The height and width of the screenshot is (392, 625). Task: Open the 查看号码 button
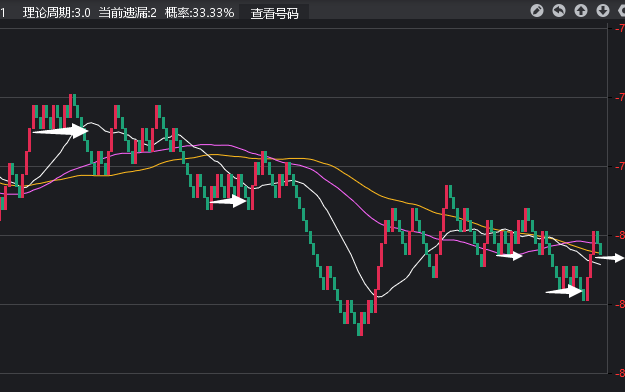(x=274, y=13)
